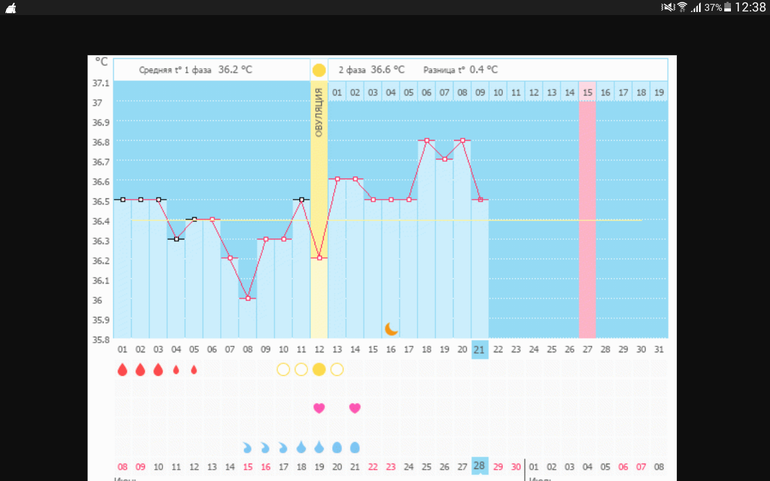Tap the yellow ovulation sun icon in header

[x=319, y=70]
